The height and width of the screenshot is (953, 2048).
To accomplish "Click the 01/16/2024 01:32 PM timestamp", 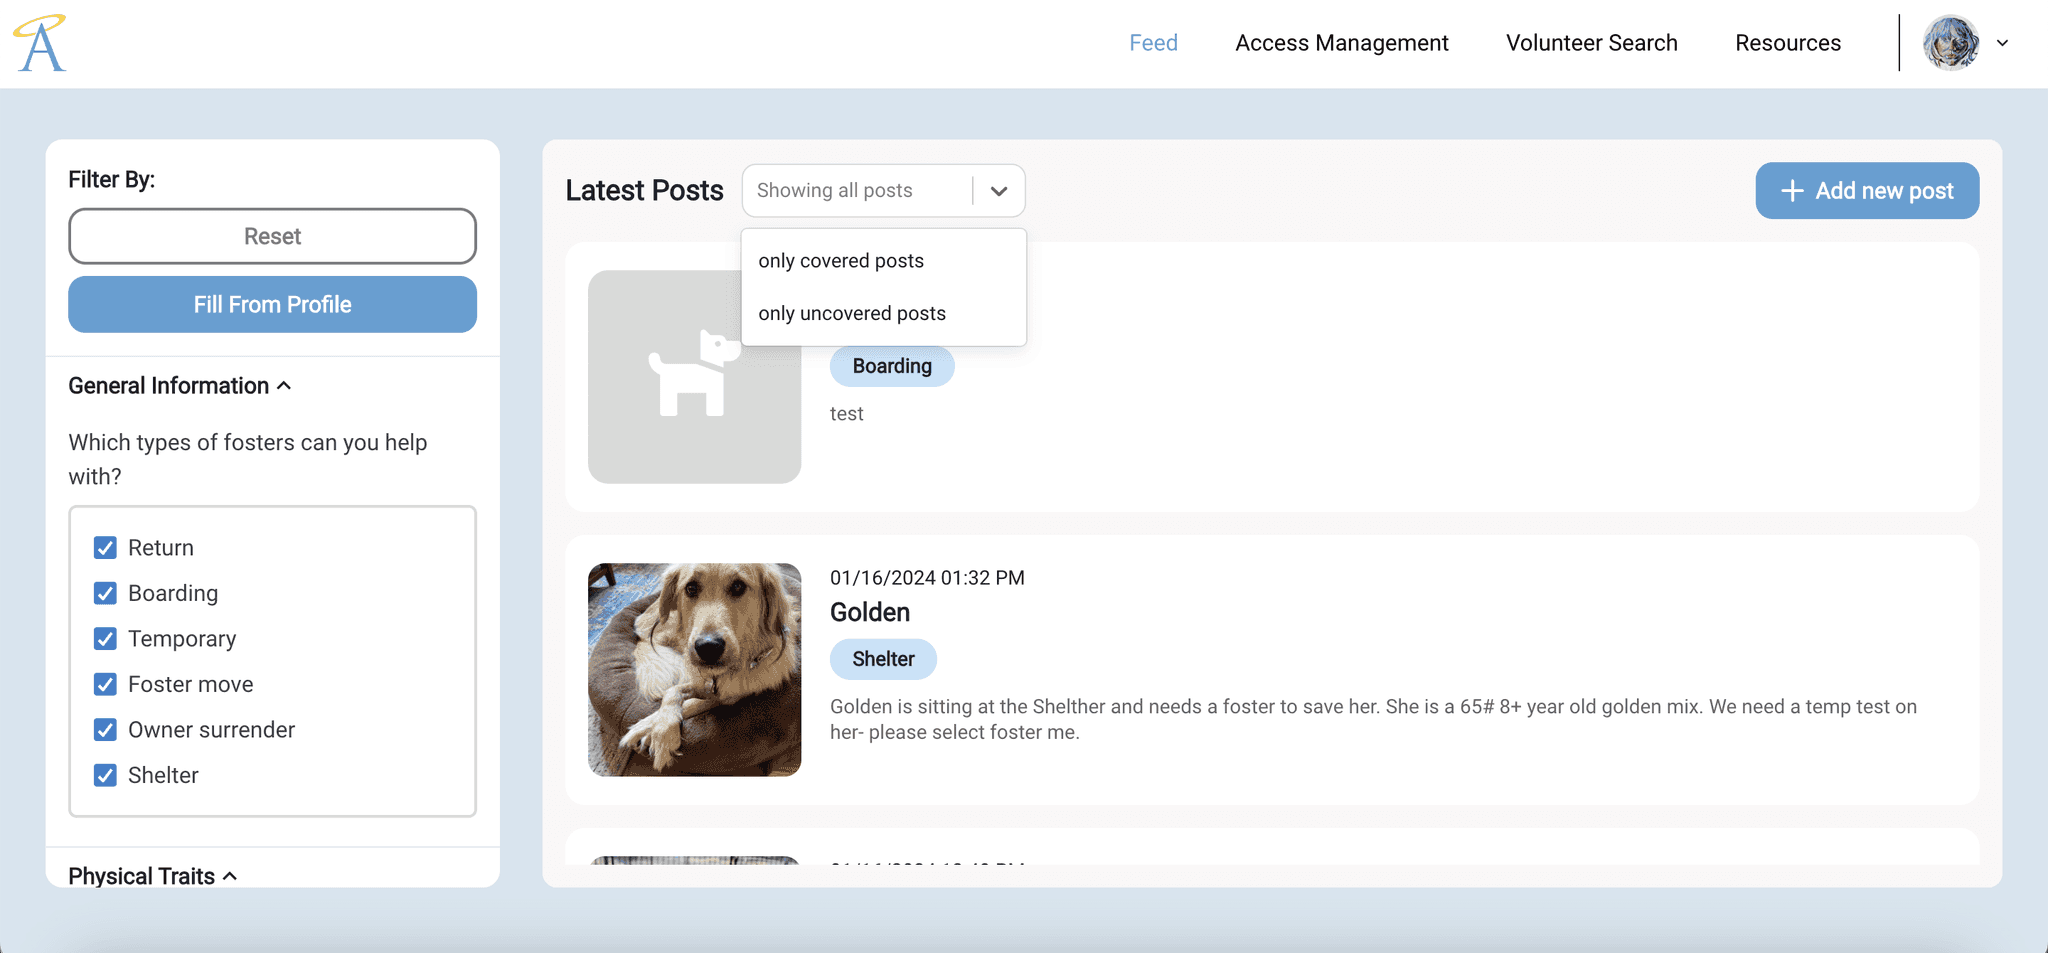I will pos(927,578).
